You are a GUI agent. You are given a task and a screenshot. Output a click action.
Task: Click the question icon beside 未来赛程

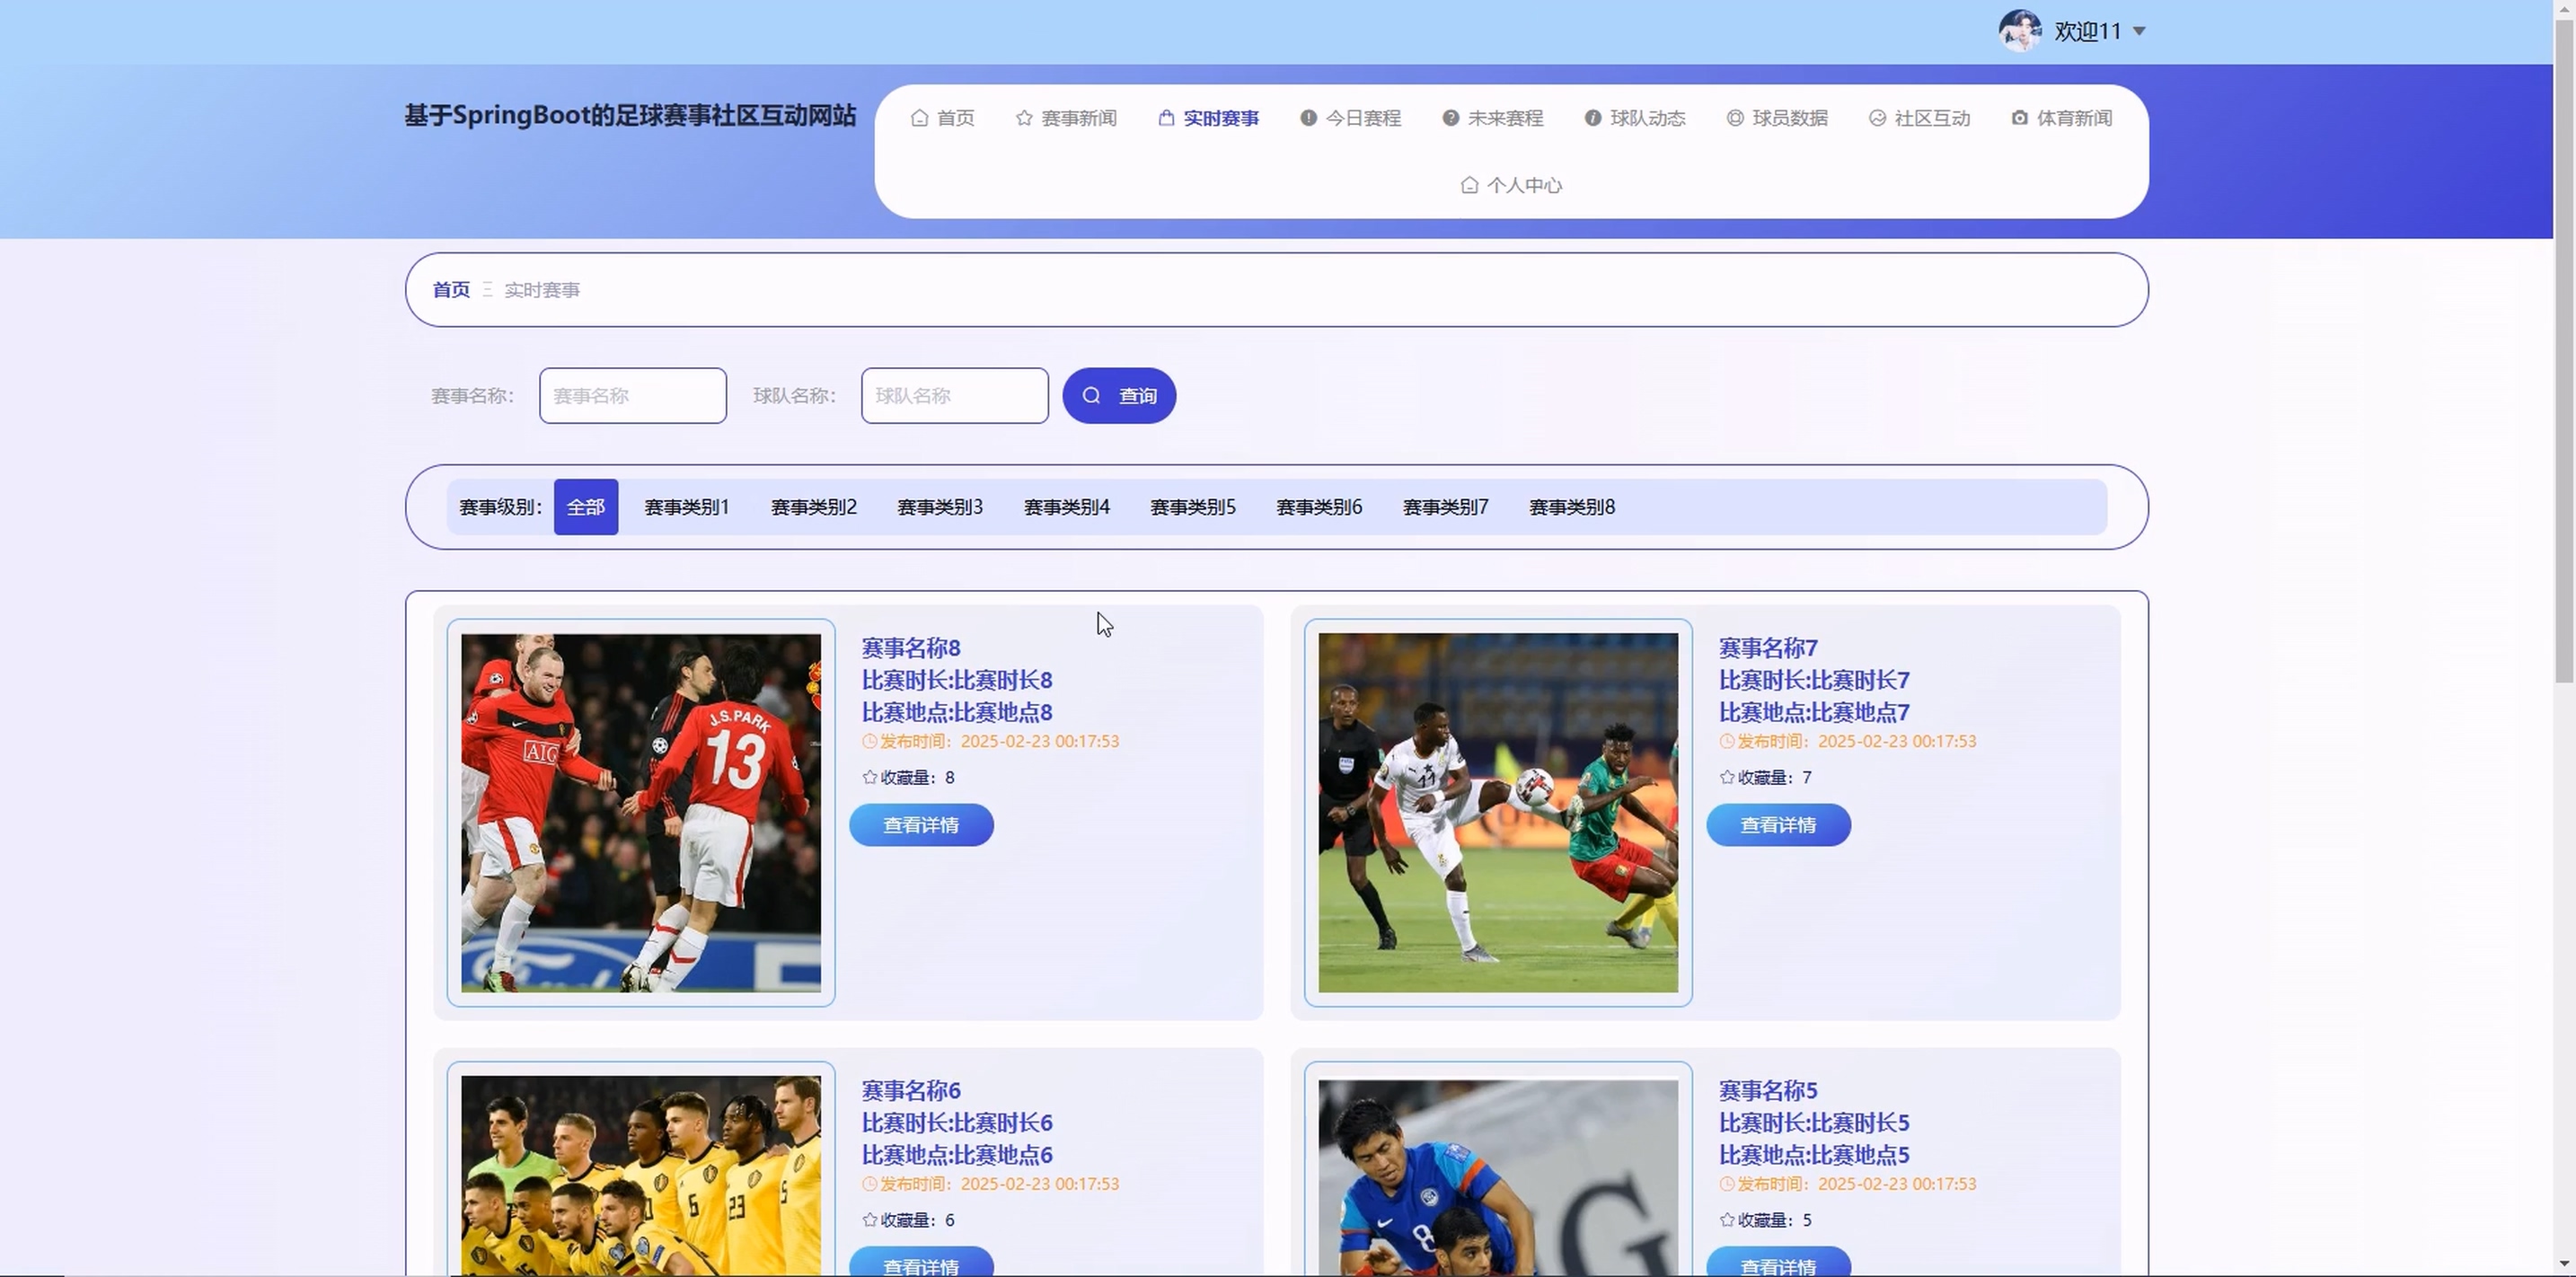1450,118
